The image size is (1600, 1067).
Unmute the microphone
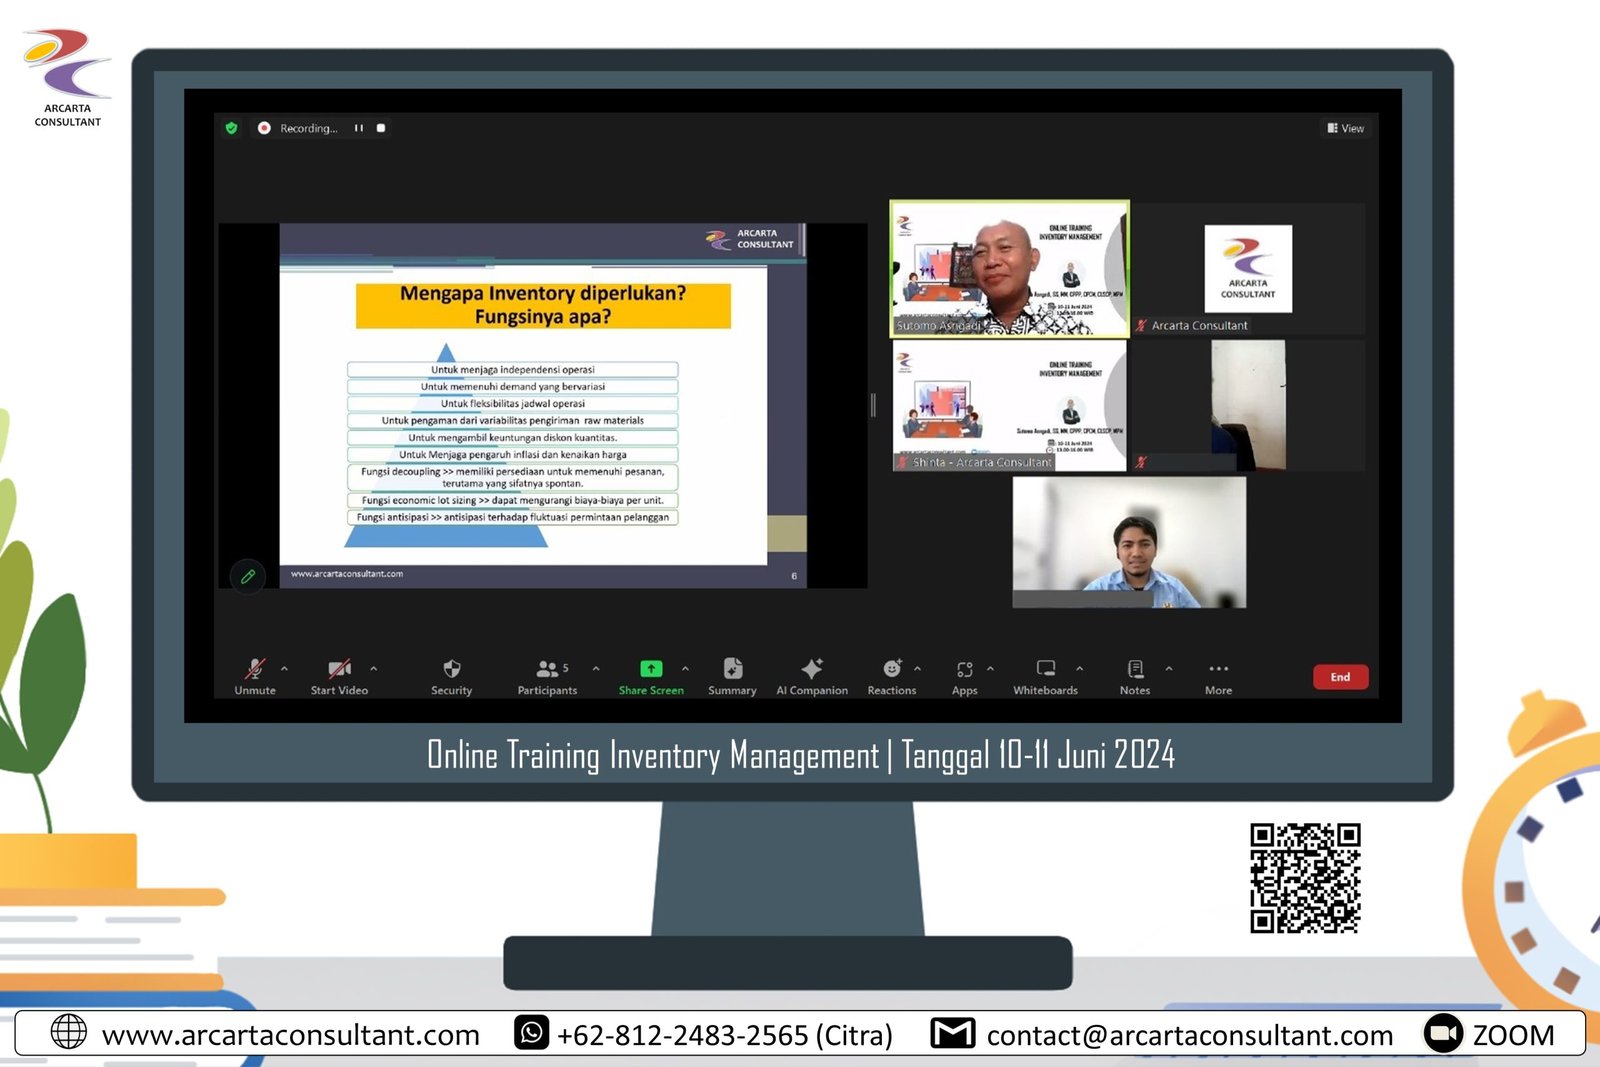pos(255,669)
